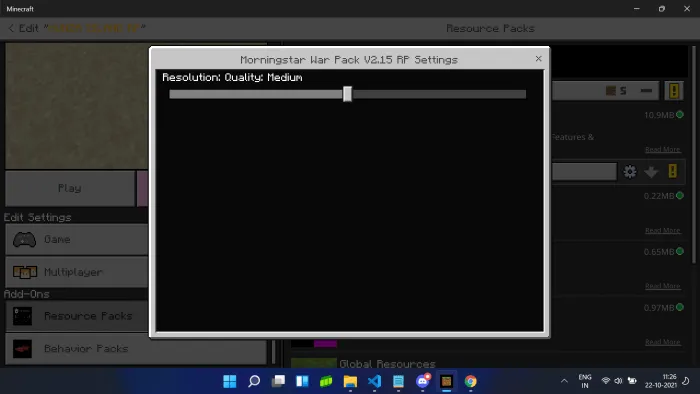
Task: Click the Resource Packs header title
Action: pyautogui.click(x=490, y=28)
